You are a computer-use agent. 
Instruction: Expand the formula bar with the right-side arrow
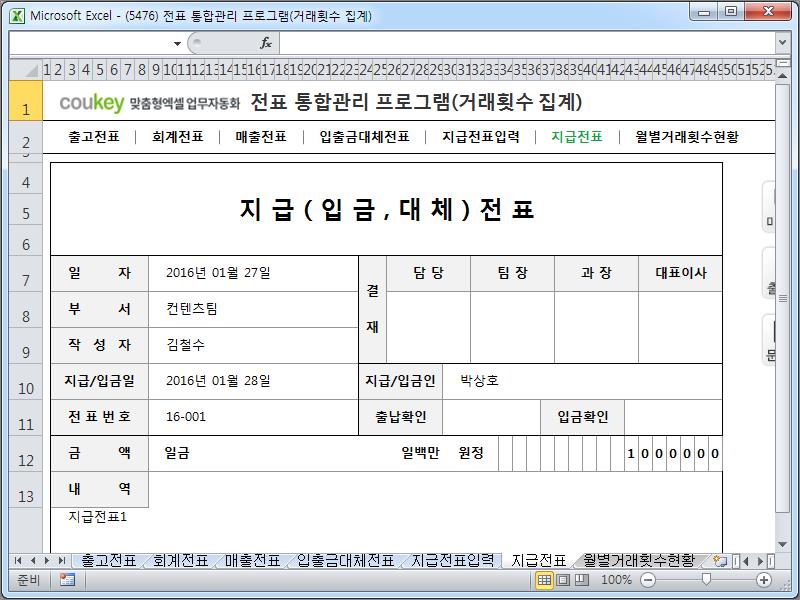782,43
